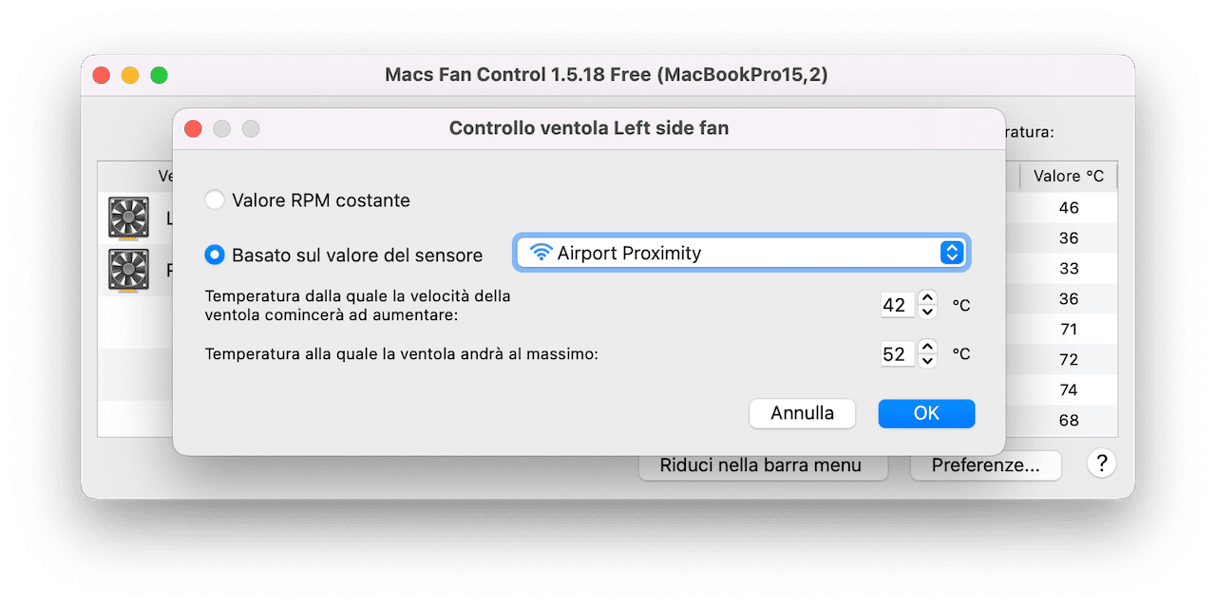Click the yellow minimize button of main window
The height and width of the screenshot is (606, 1216).
point(130,75)
